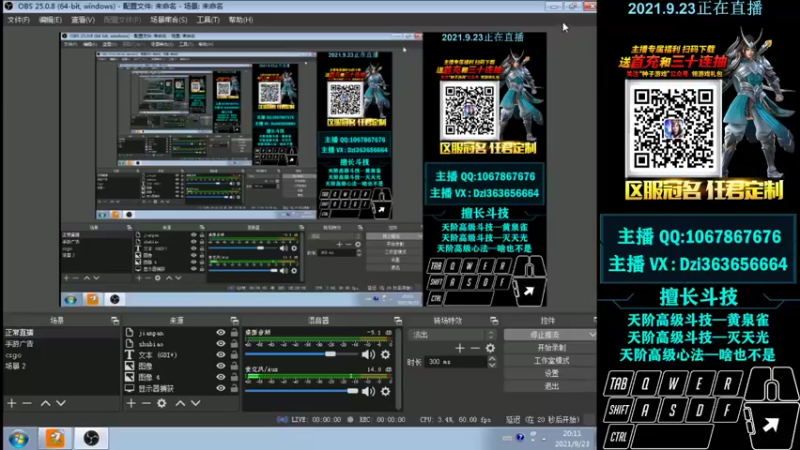Hide the 文本 (GDI+) source

[x=221, y=354]
